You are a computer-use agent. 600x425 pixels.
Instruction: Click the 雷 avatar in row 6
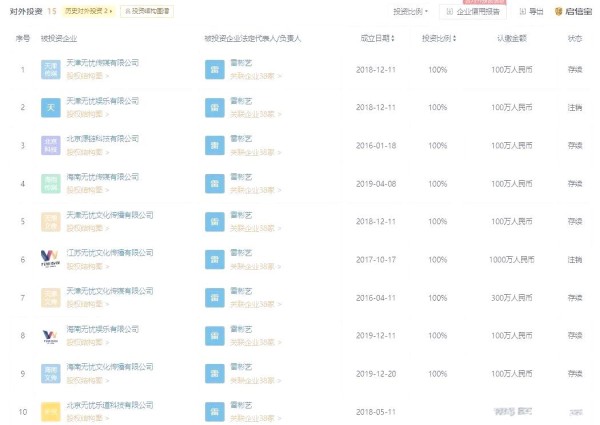click(215, 259)
